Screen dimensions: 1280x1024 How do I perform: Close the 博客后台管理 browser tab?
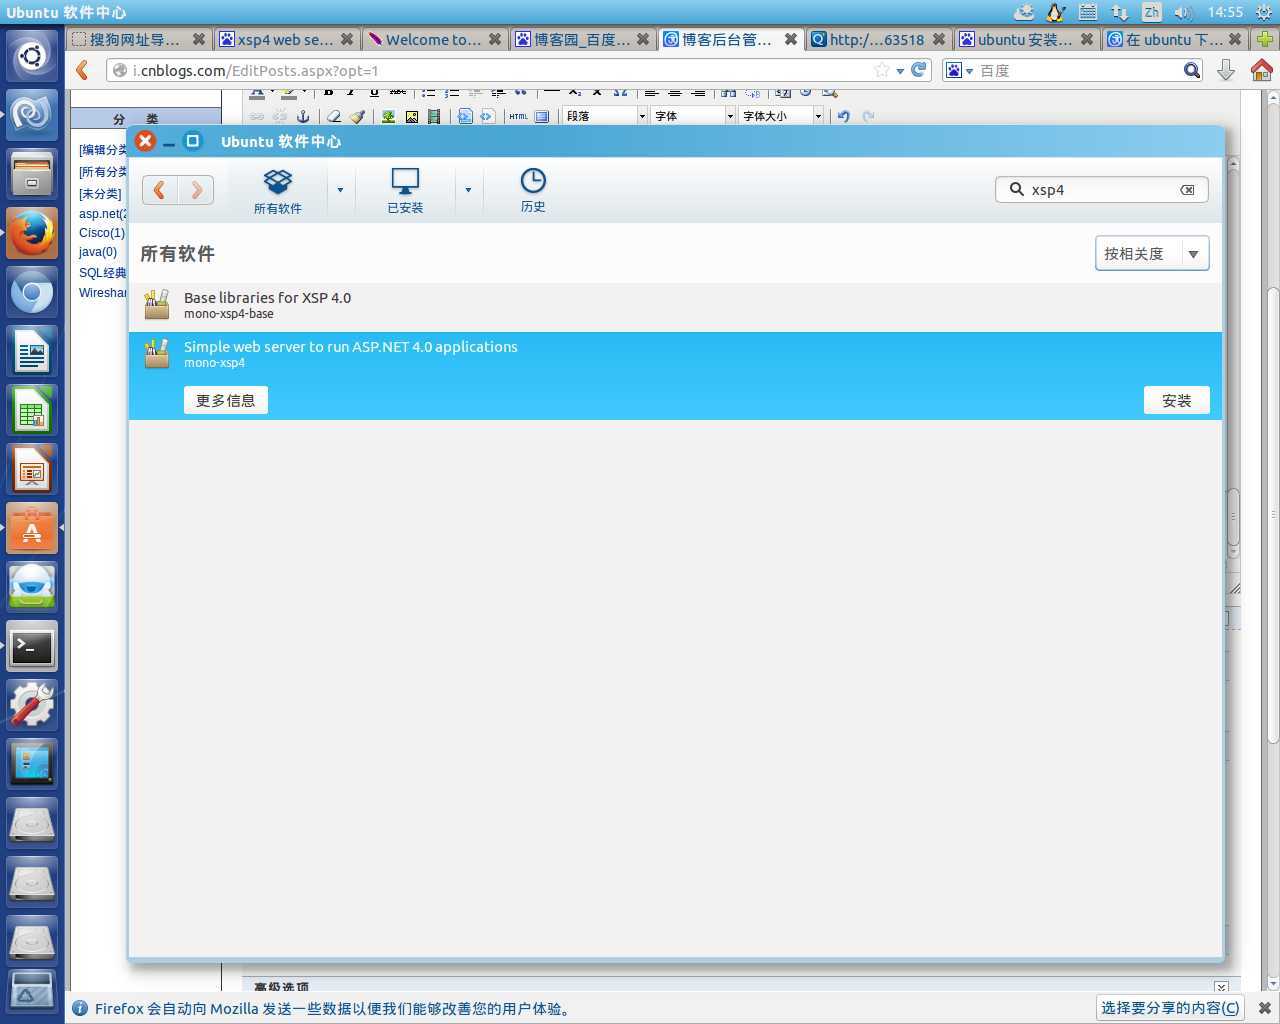point(790,40)
